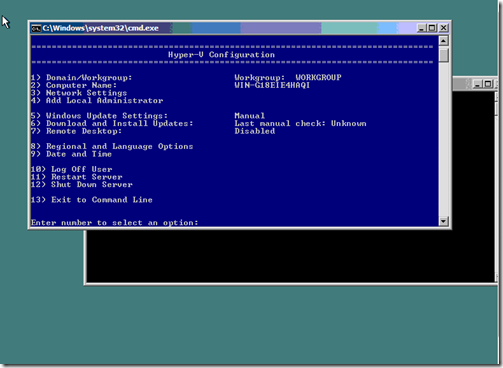Click the '2) Computer Name:' line
503x368 pixels.
coord(74,85)
